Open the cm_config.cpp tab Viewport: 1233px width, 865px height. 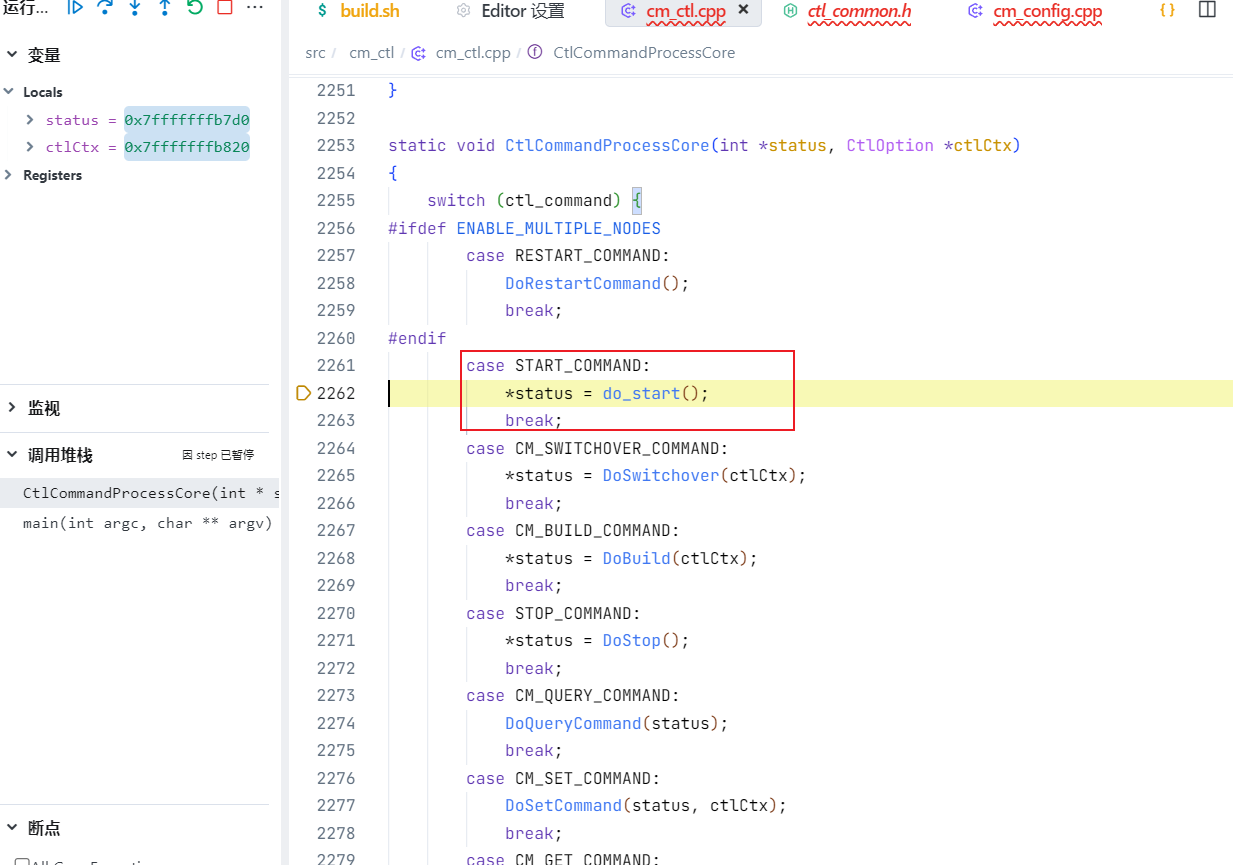[x=1047, y=12]
